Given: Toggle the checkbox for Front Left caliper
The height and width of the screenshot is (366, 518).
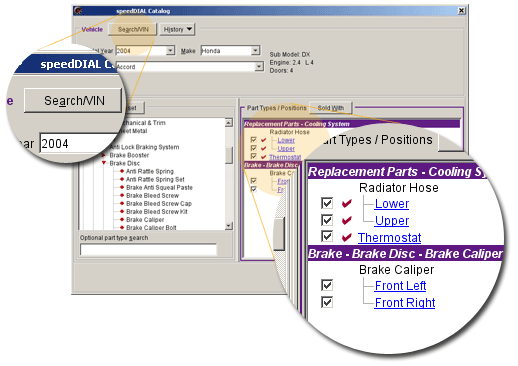Looking at the screenshot, I should [x=327, y=285].
